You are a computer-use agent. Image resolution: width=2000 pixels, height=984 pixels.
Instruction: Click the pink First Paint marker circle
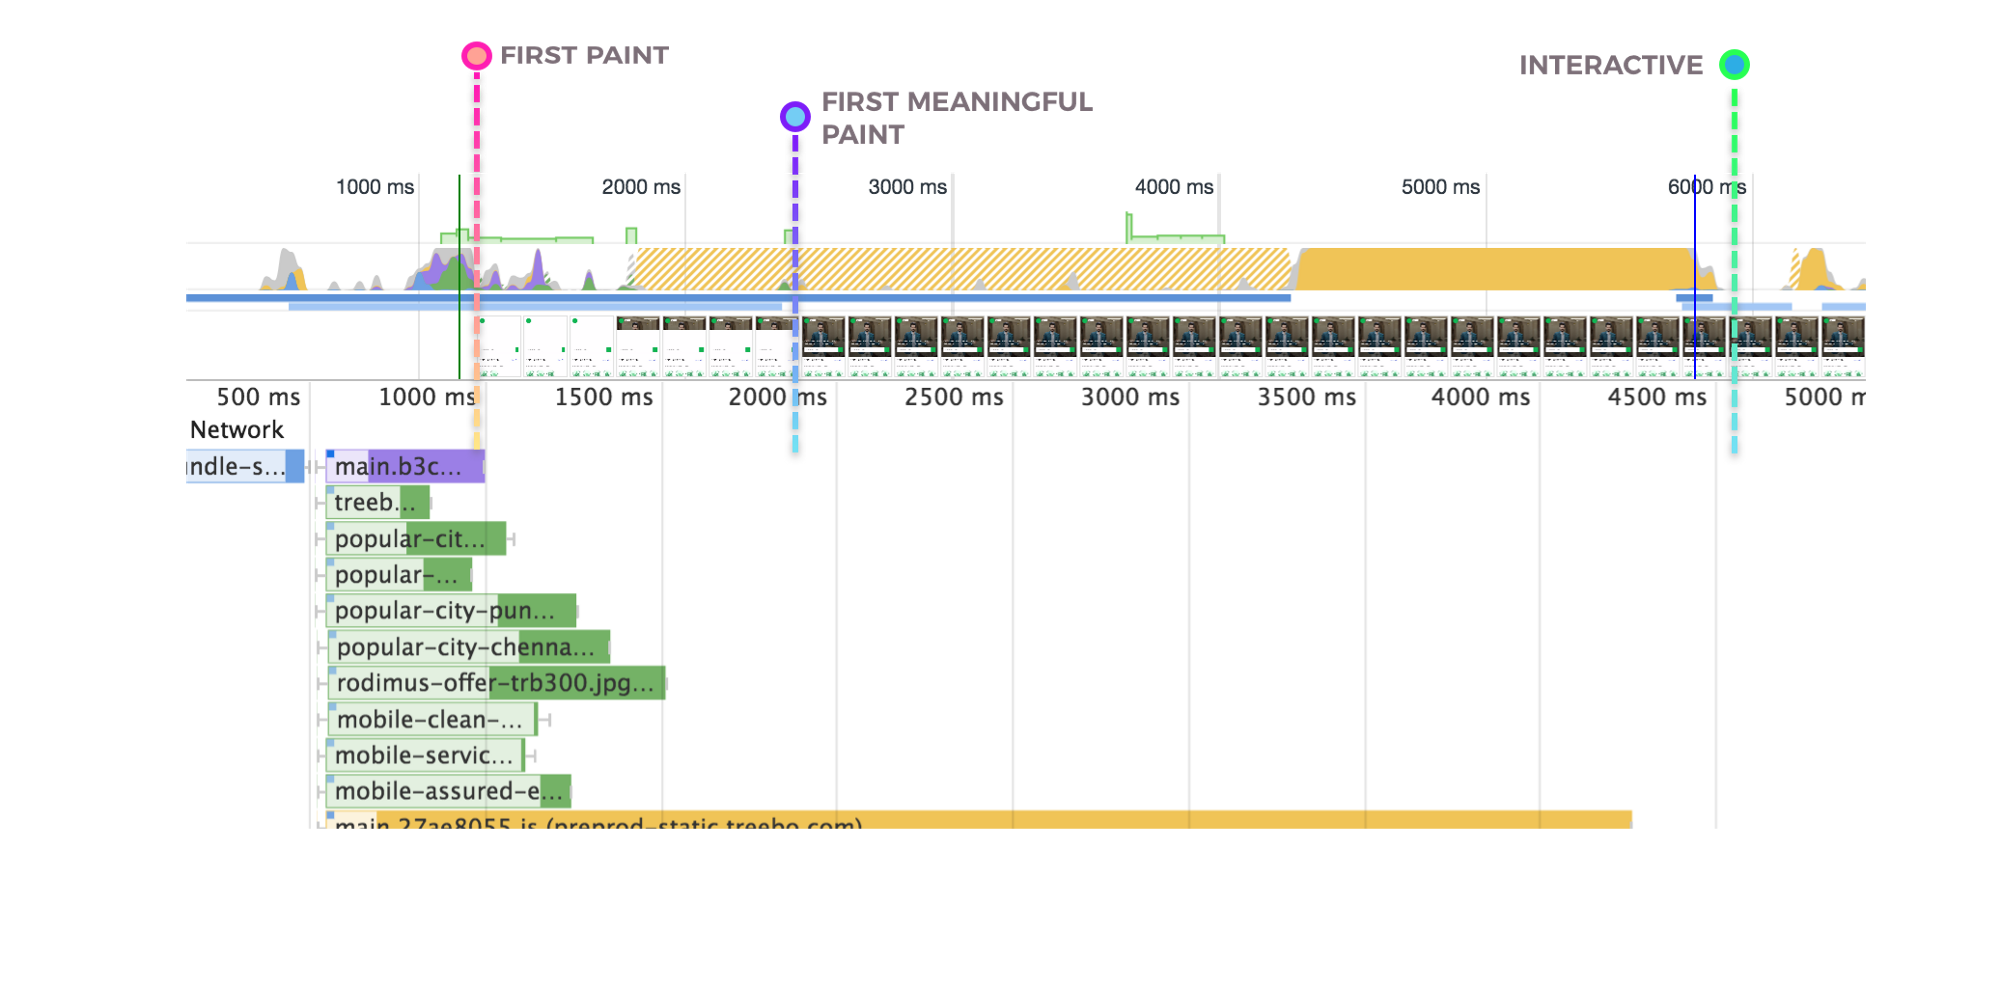[x=477, y=56]
